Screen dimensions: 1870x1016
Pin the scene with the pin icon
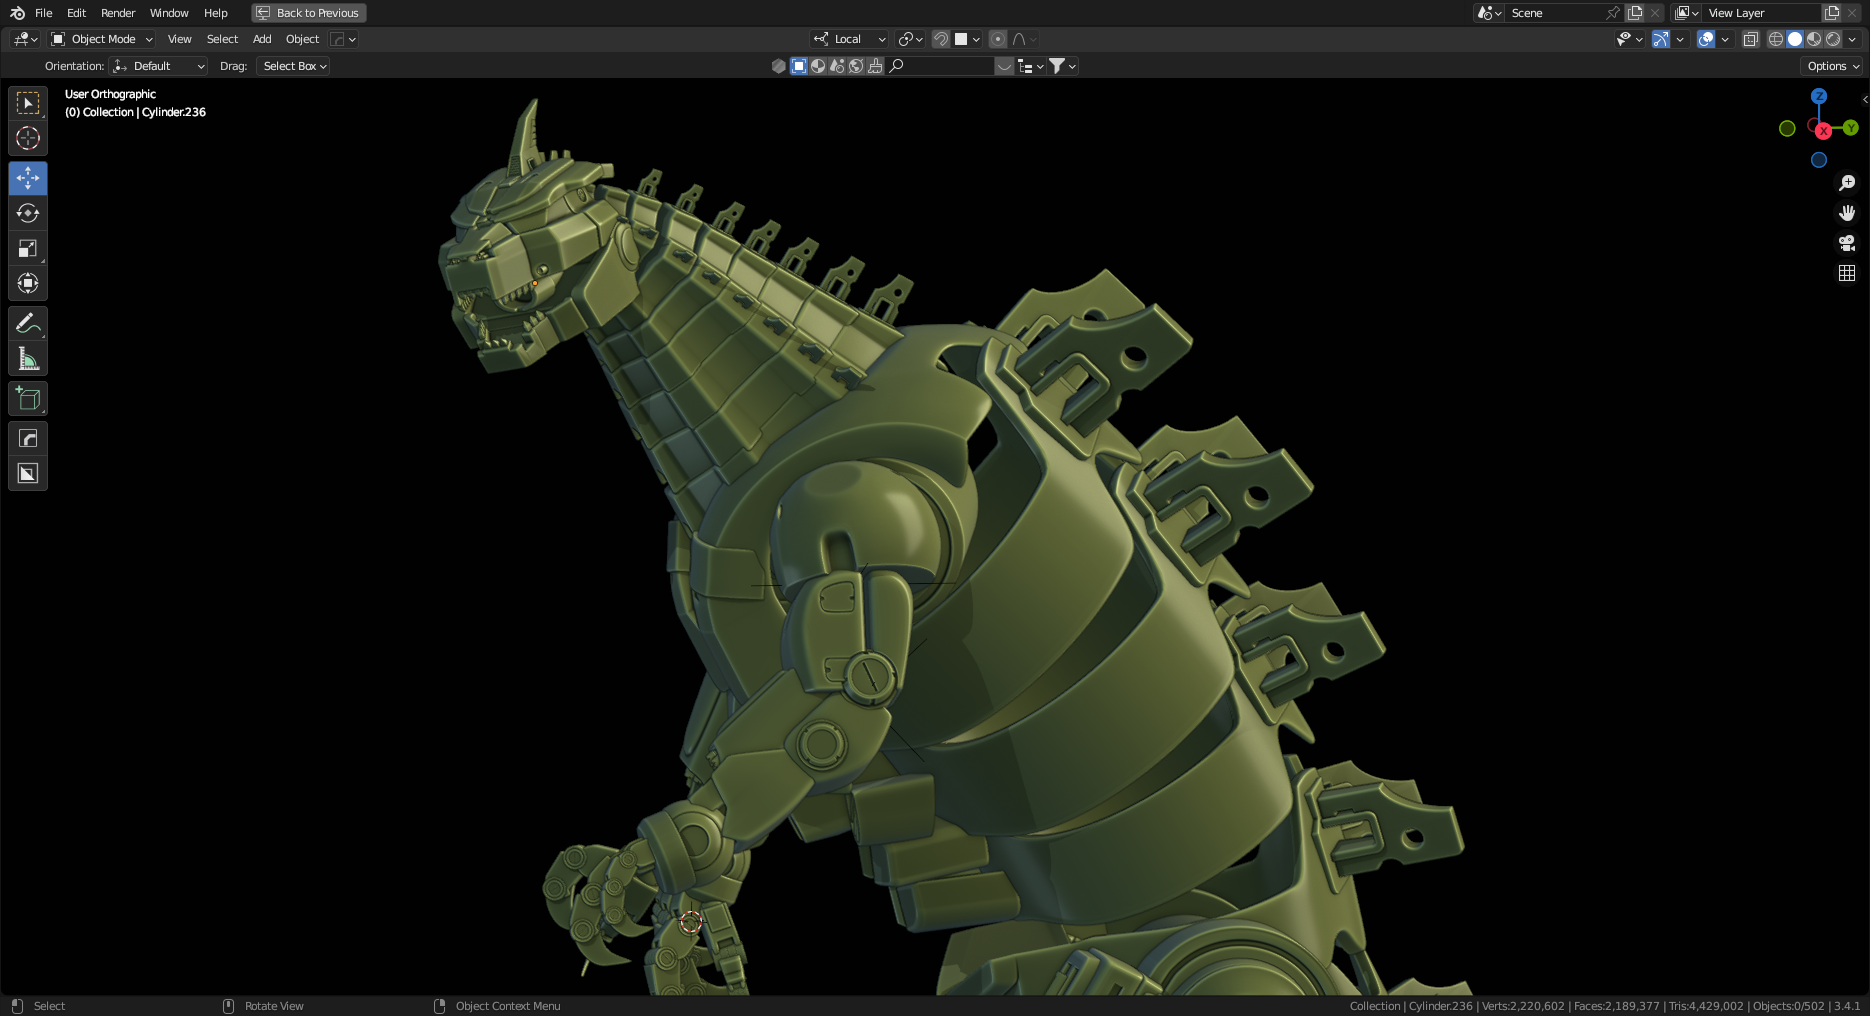pyautogui.click(x=1612, y=13)
